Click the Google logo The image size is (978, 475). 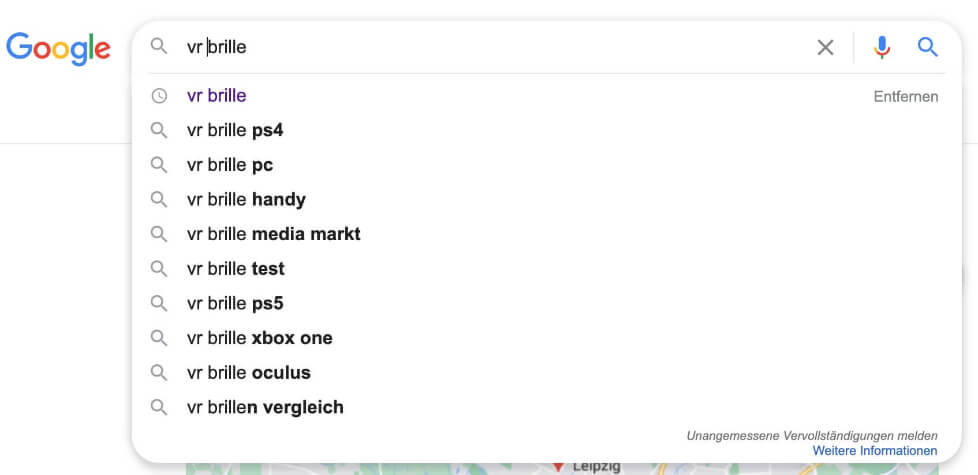click(59, 49)
